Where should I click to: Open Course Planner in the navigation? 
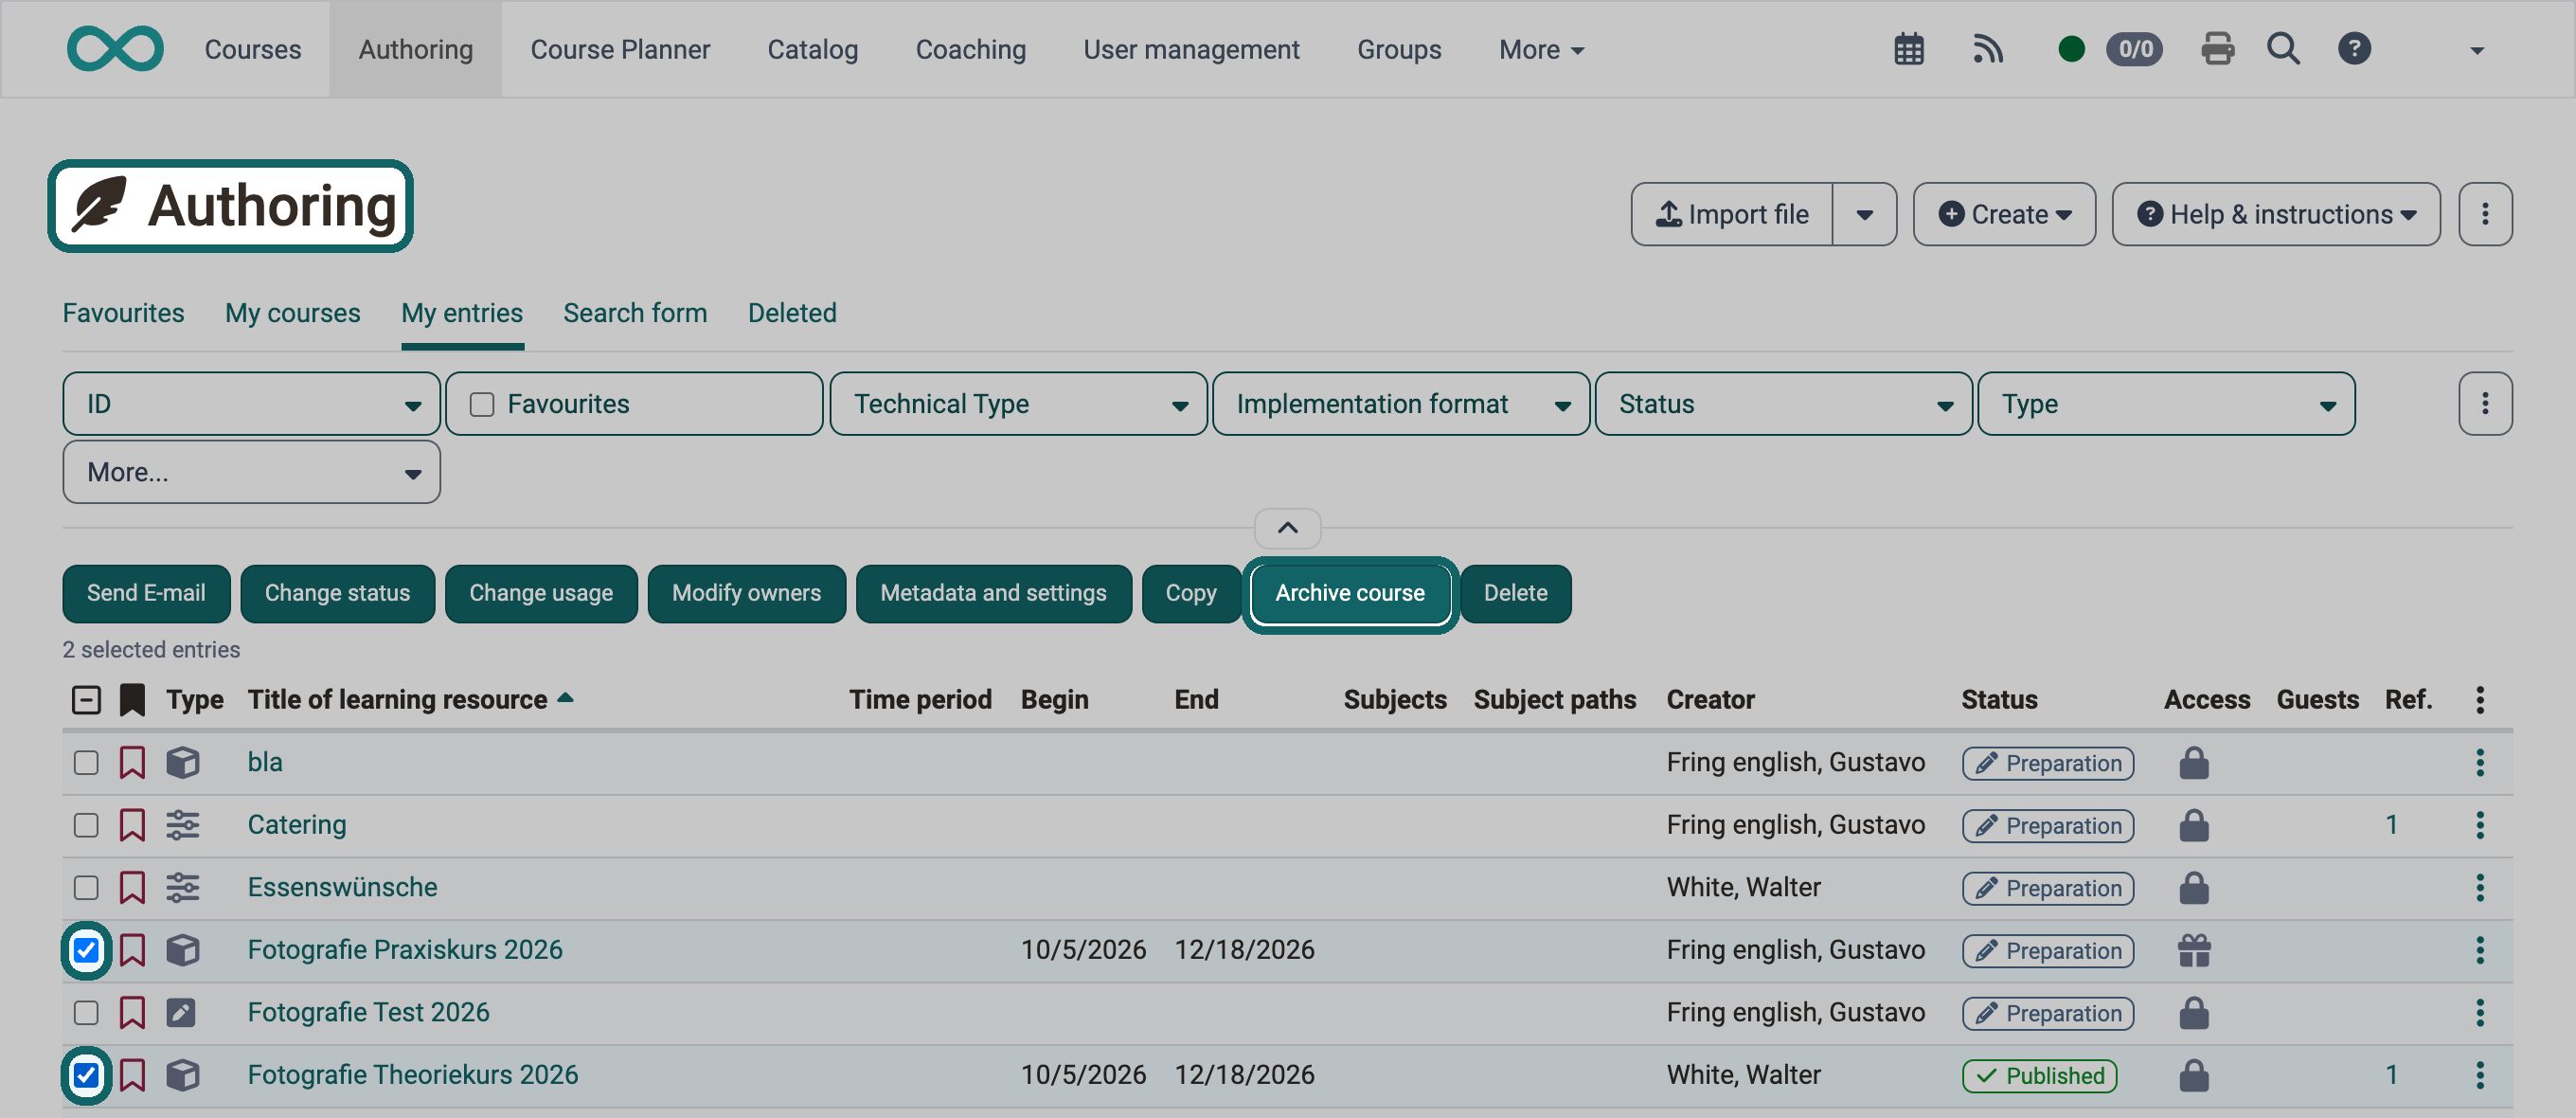620,49
